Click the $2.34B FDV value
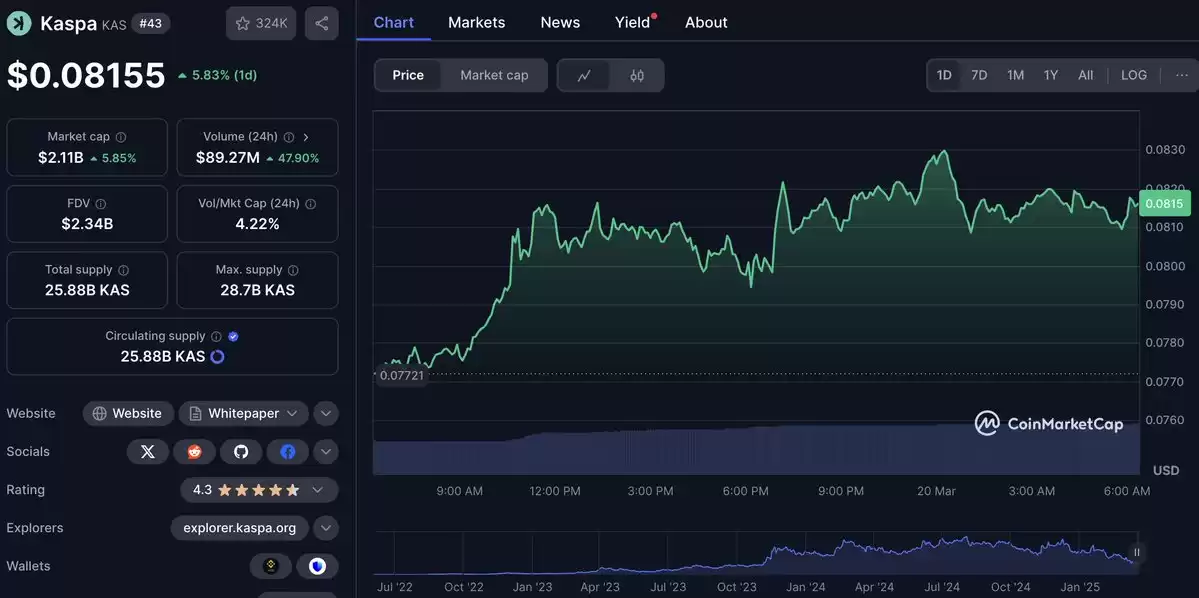The height and width of the screenshot is (598, 1199). pyautogui.click(x=87, y=224)
